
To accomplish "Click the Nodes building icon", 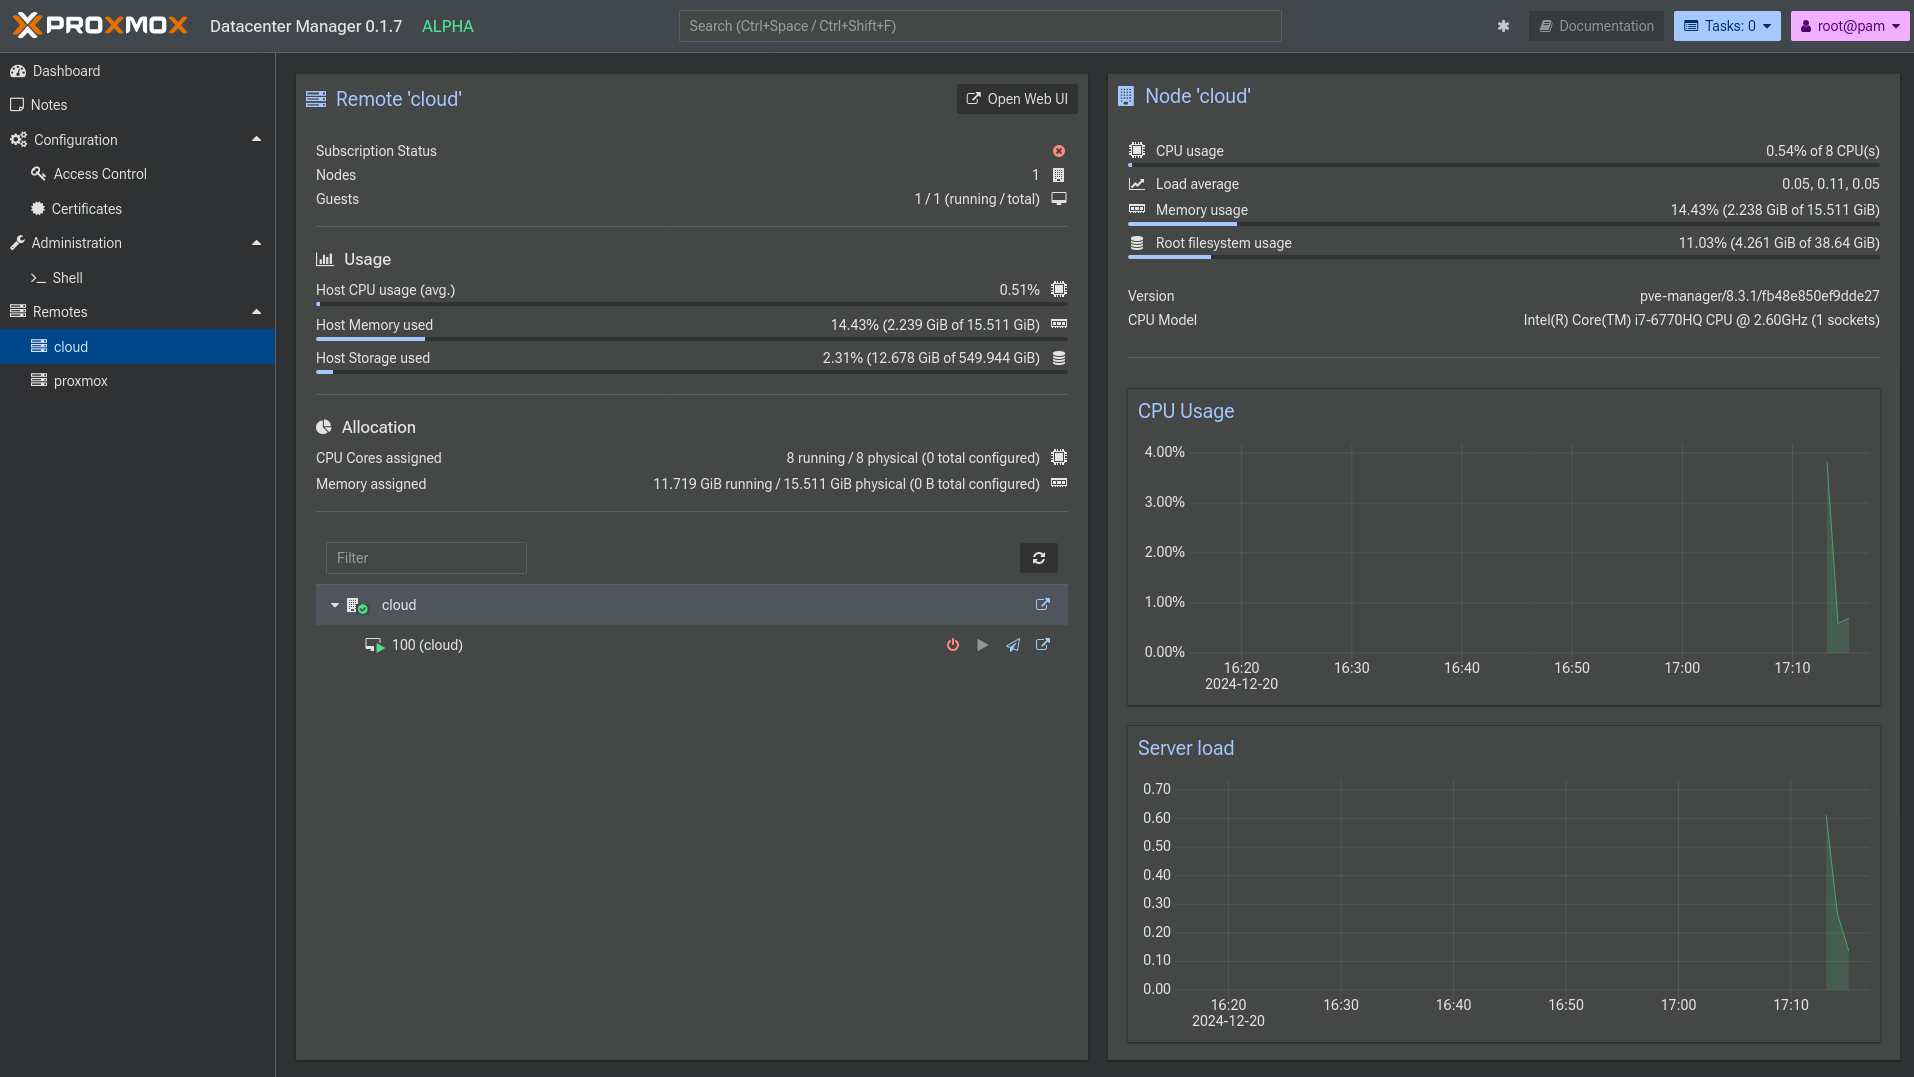I will coord(1059,175).
